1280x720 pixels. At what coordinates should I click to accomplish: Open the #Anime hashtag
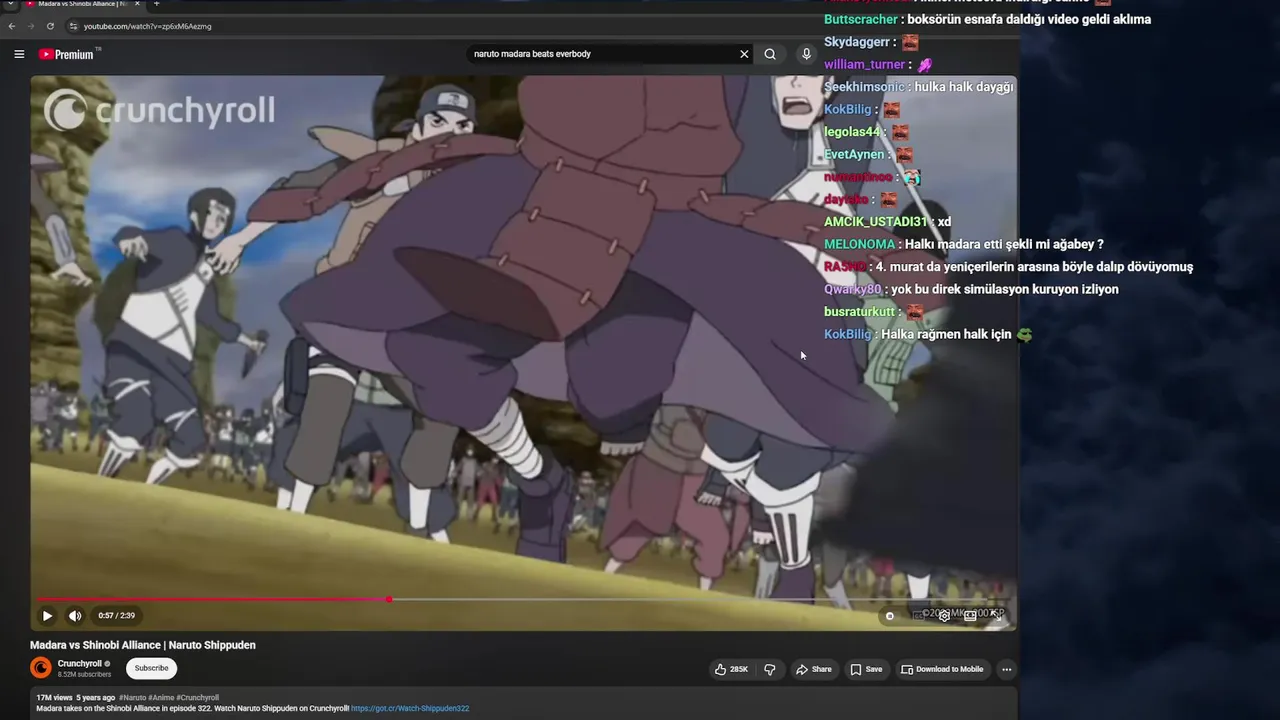[160, 697]
